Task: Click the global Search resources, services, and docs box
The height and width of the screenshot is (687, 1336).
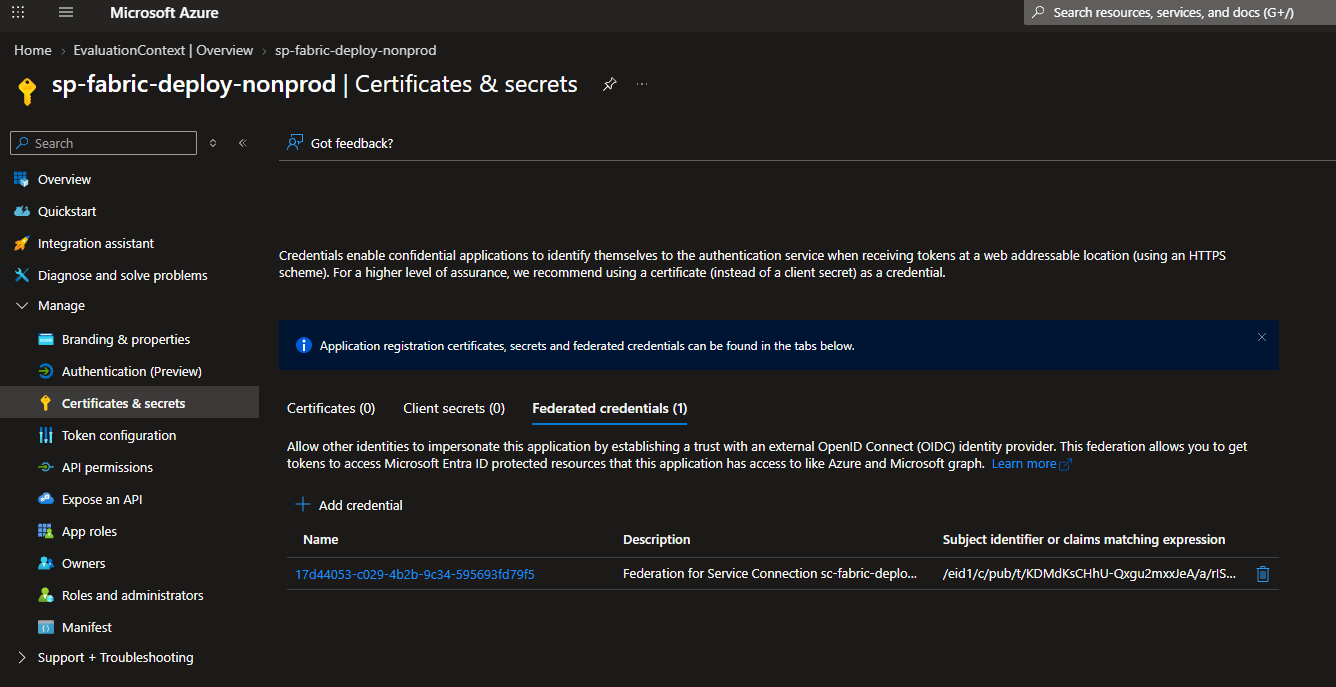Action: click(x=1180, y=13)
